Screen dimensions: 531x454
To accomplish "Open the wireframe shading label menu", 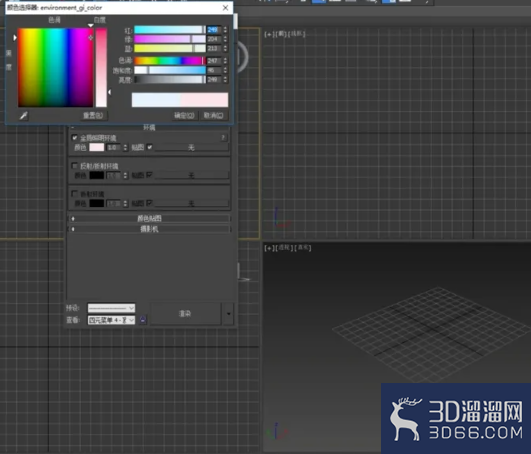I will 296,34.
